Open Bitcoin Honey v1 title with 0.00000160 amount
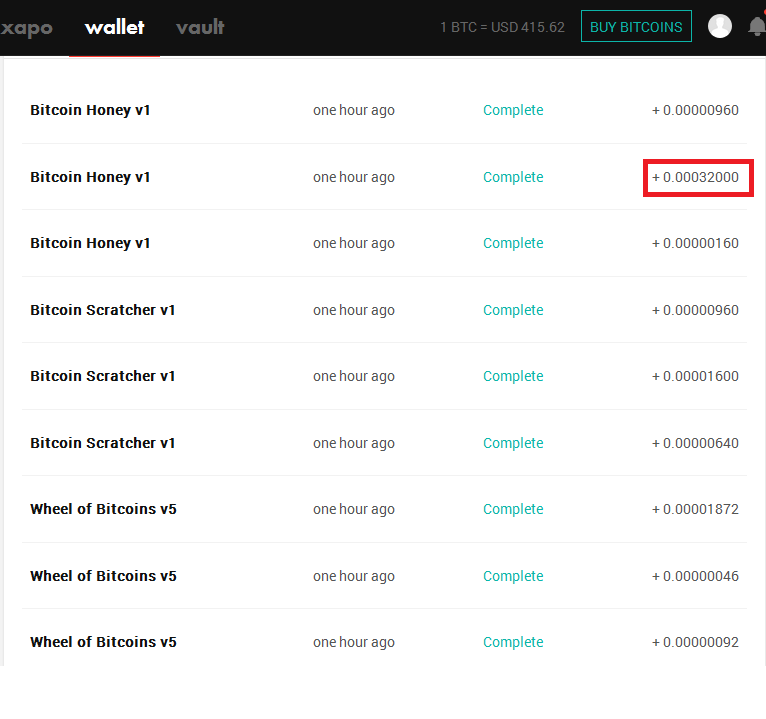The height and width of the screenshot is (719, 766). tap(90, 243)
